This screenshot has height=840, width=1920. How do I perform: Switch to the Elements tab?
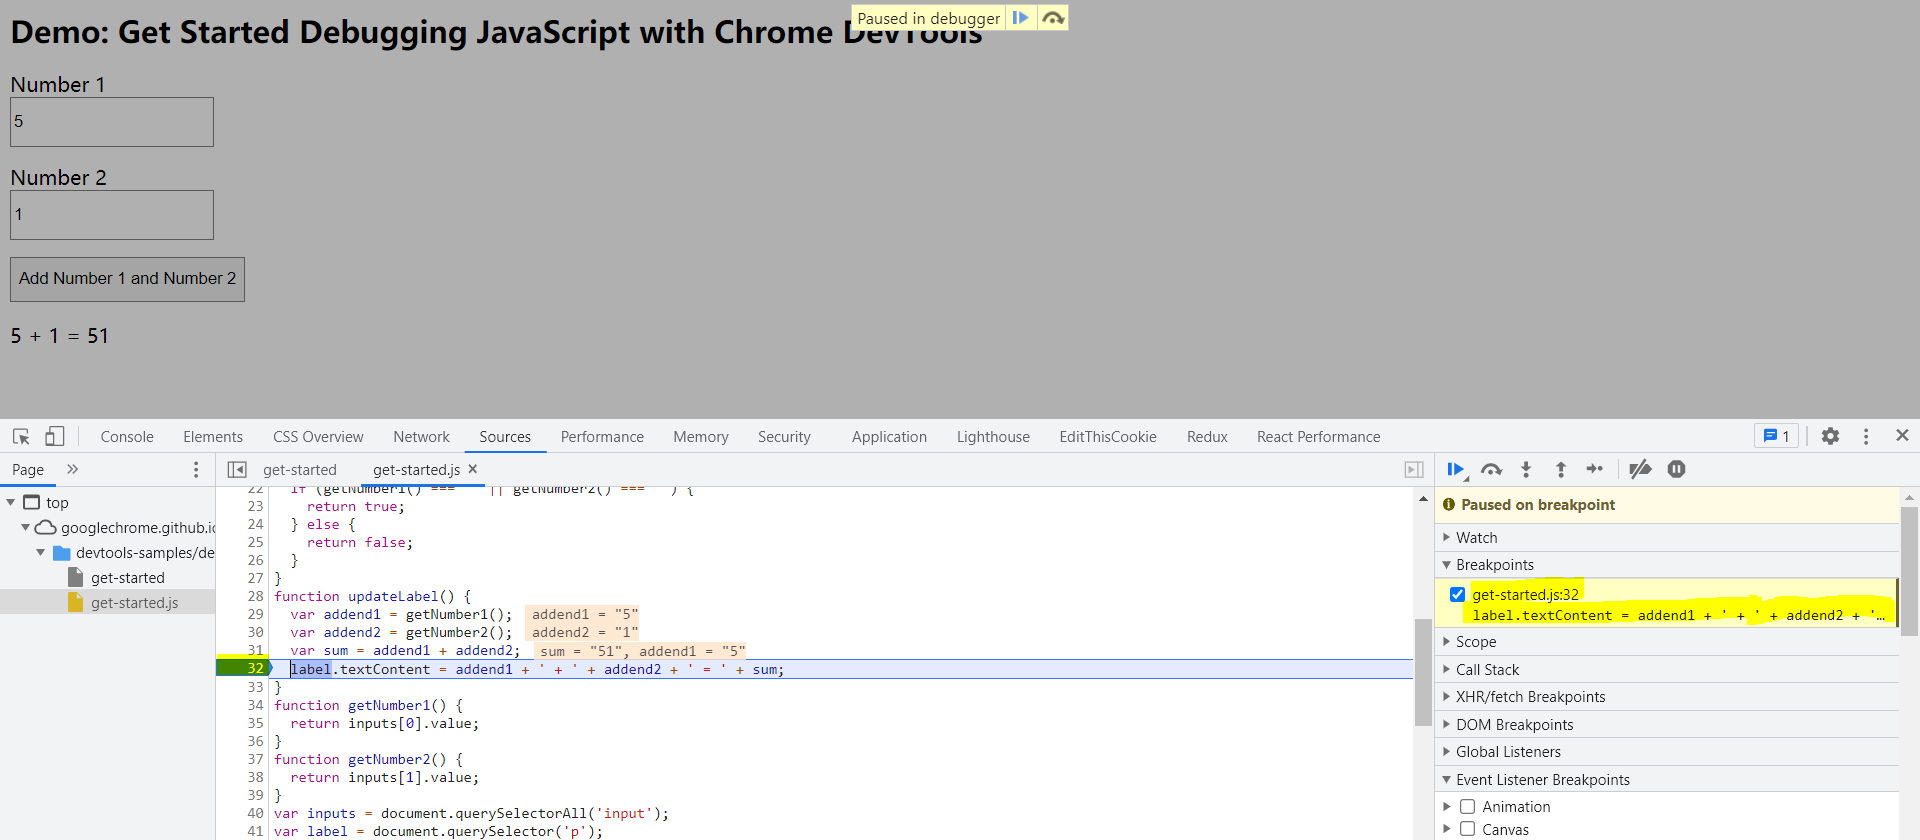pos(213,437)
